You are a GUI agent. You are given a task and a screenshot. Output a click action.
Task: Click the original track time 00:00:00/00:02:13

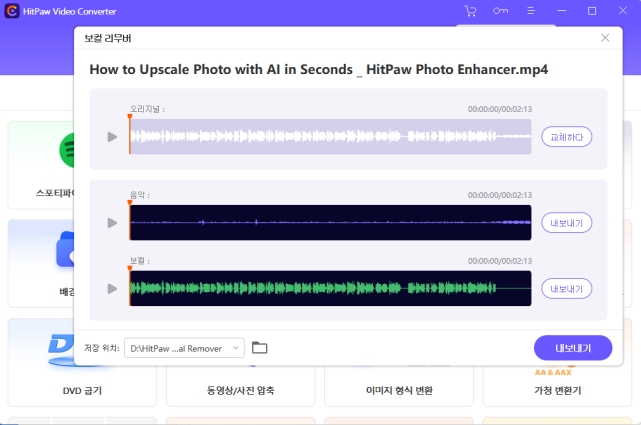(x=500, y=109)
